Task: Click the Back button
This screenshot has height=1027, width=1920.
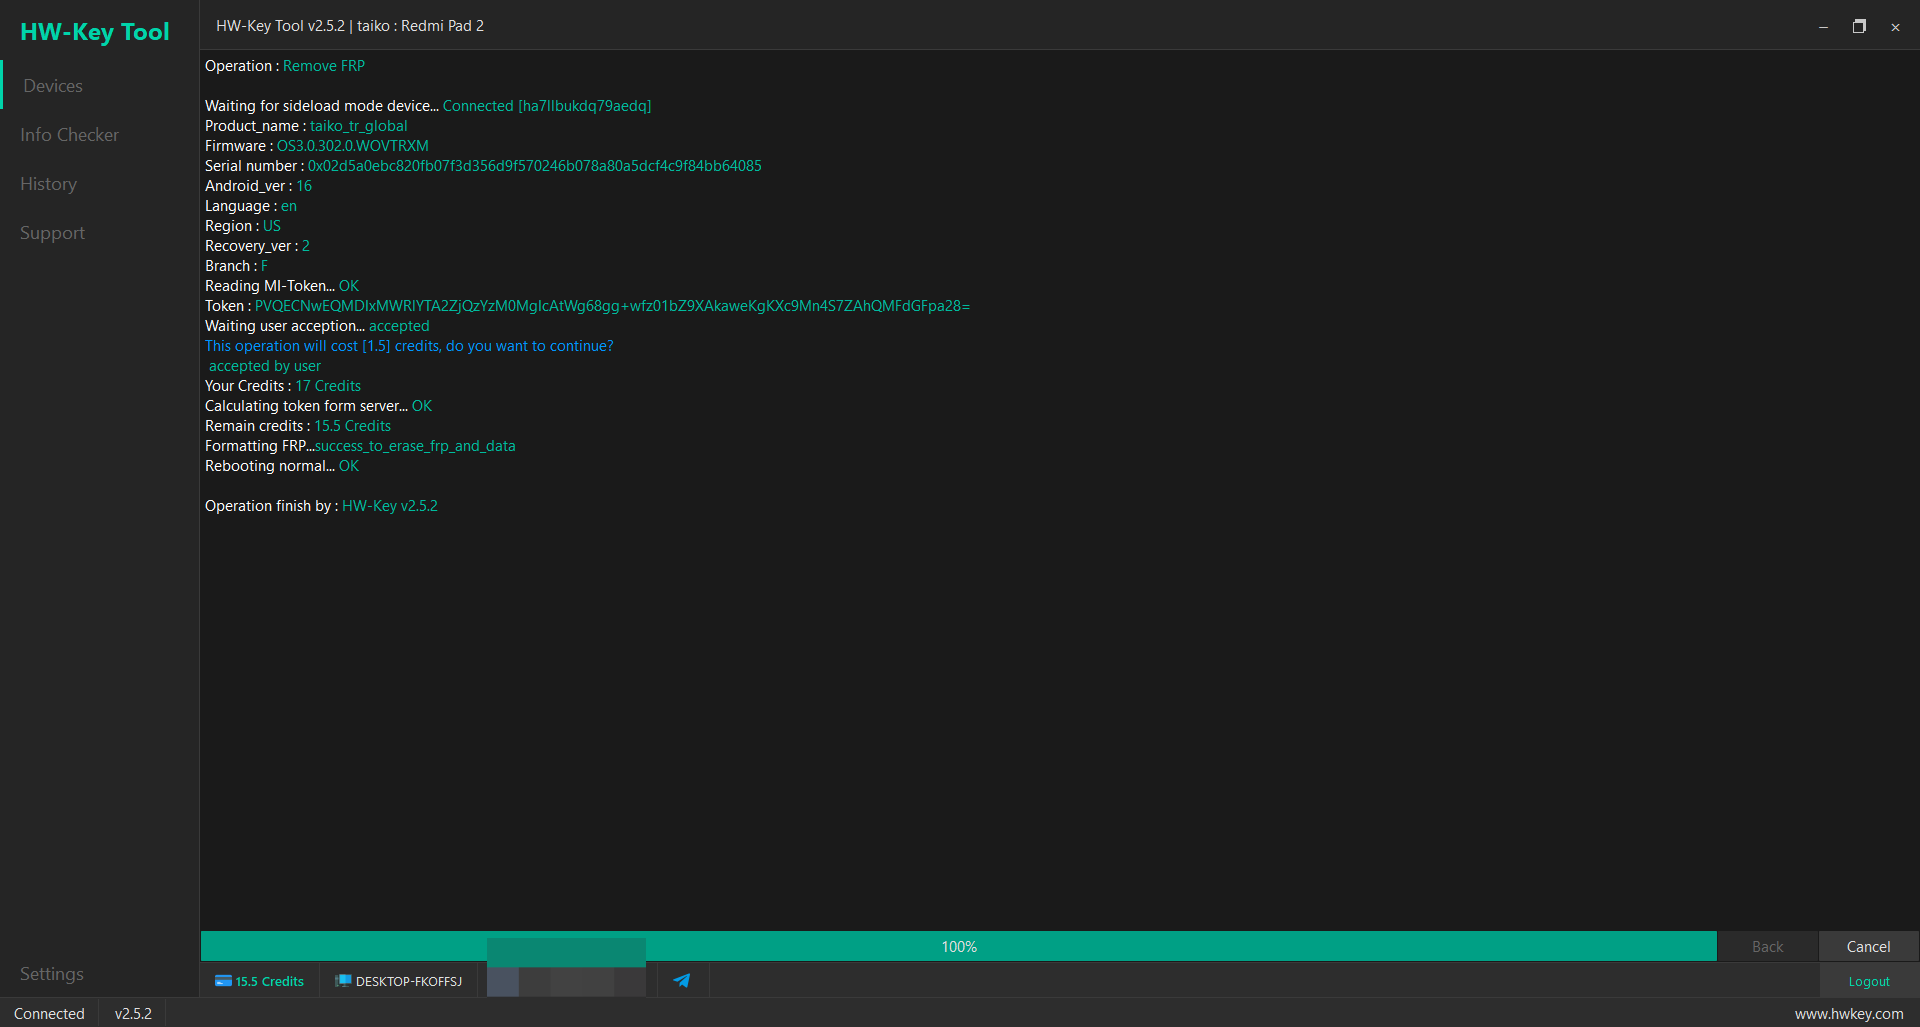Action: click(1767, 947)
